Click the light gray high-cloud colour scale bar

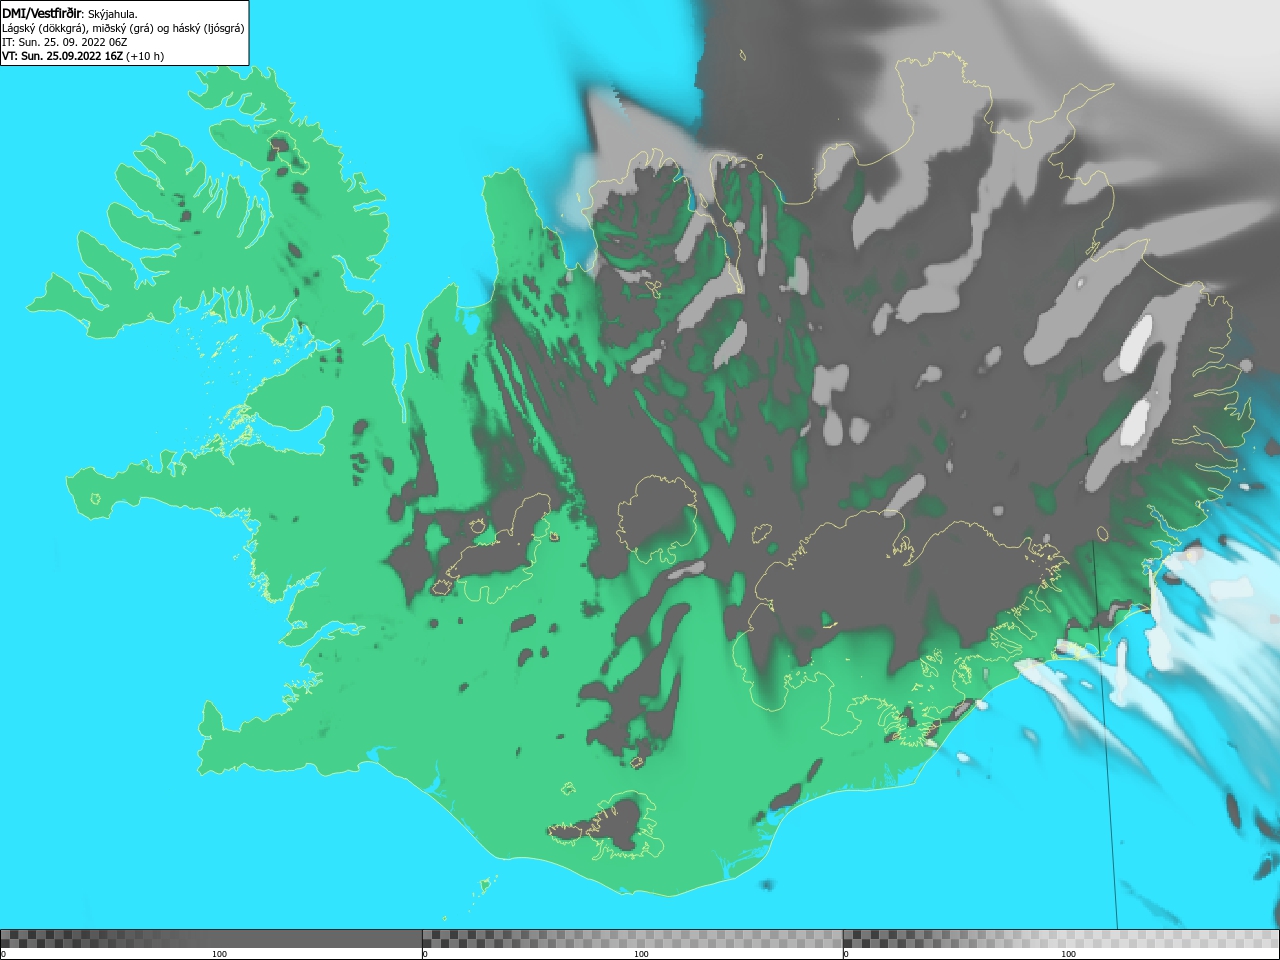pos(1061,939)
